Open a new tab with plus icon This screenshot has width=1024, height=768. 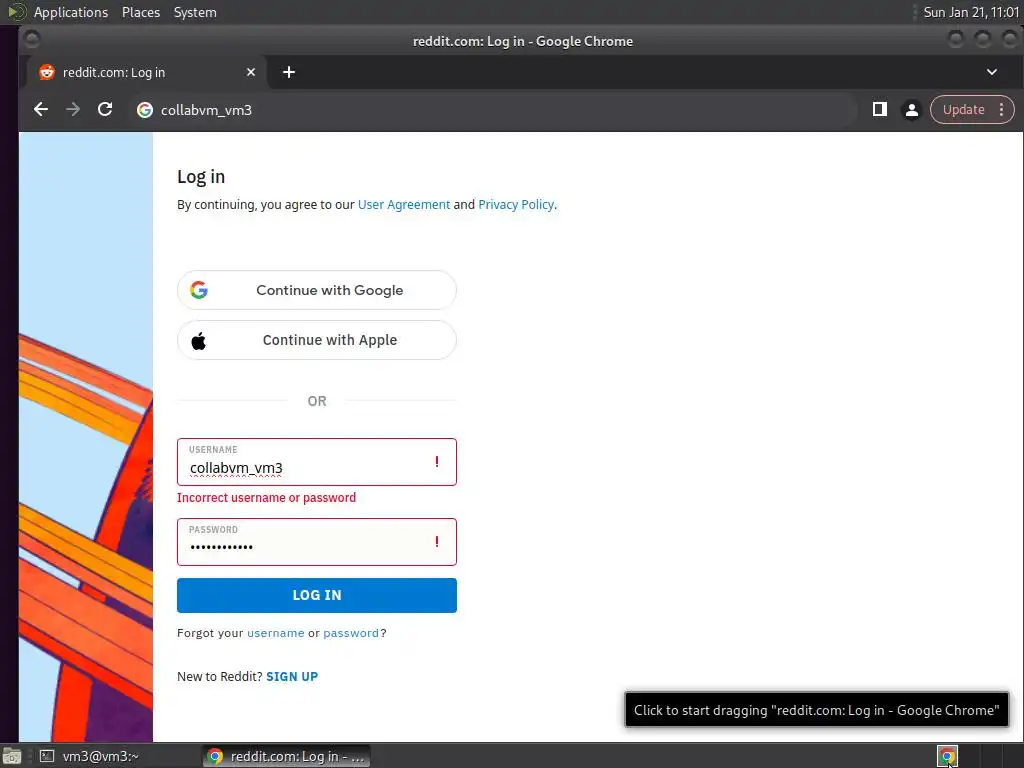coord(289,72)
